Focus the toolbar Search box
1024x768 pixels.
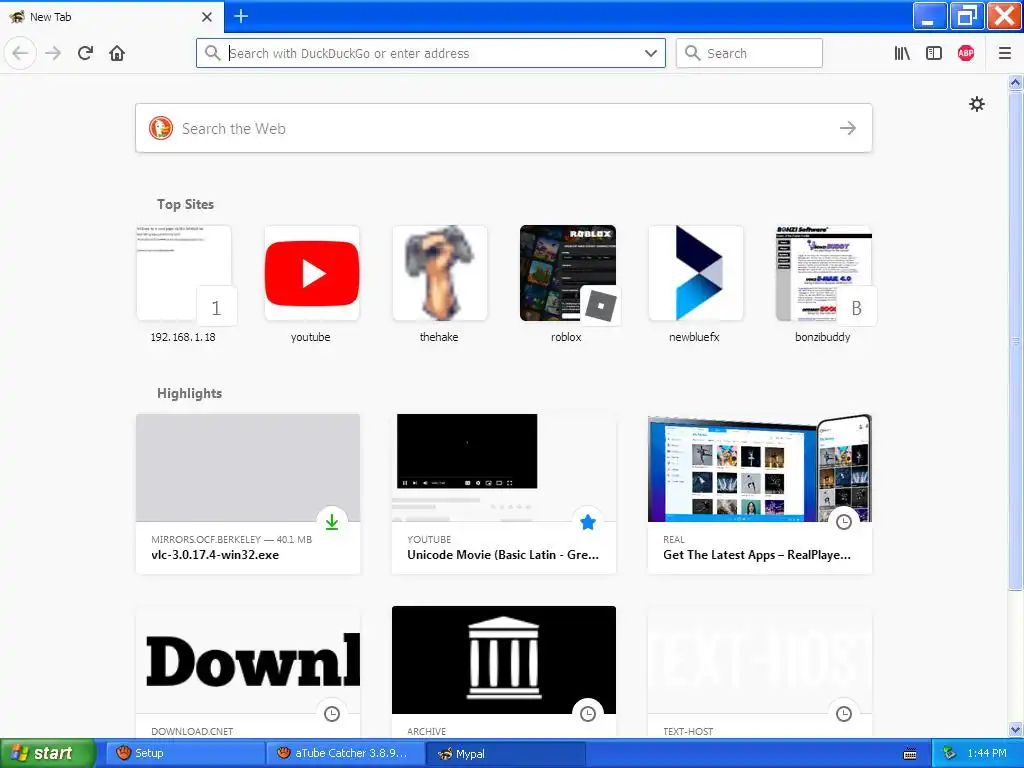(x=749, y=53)
